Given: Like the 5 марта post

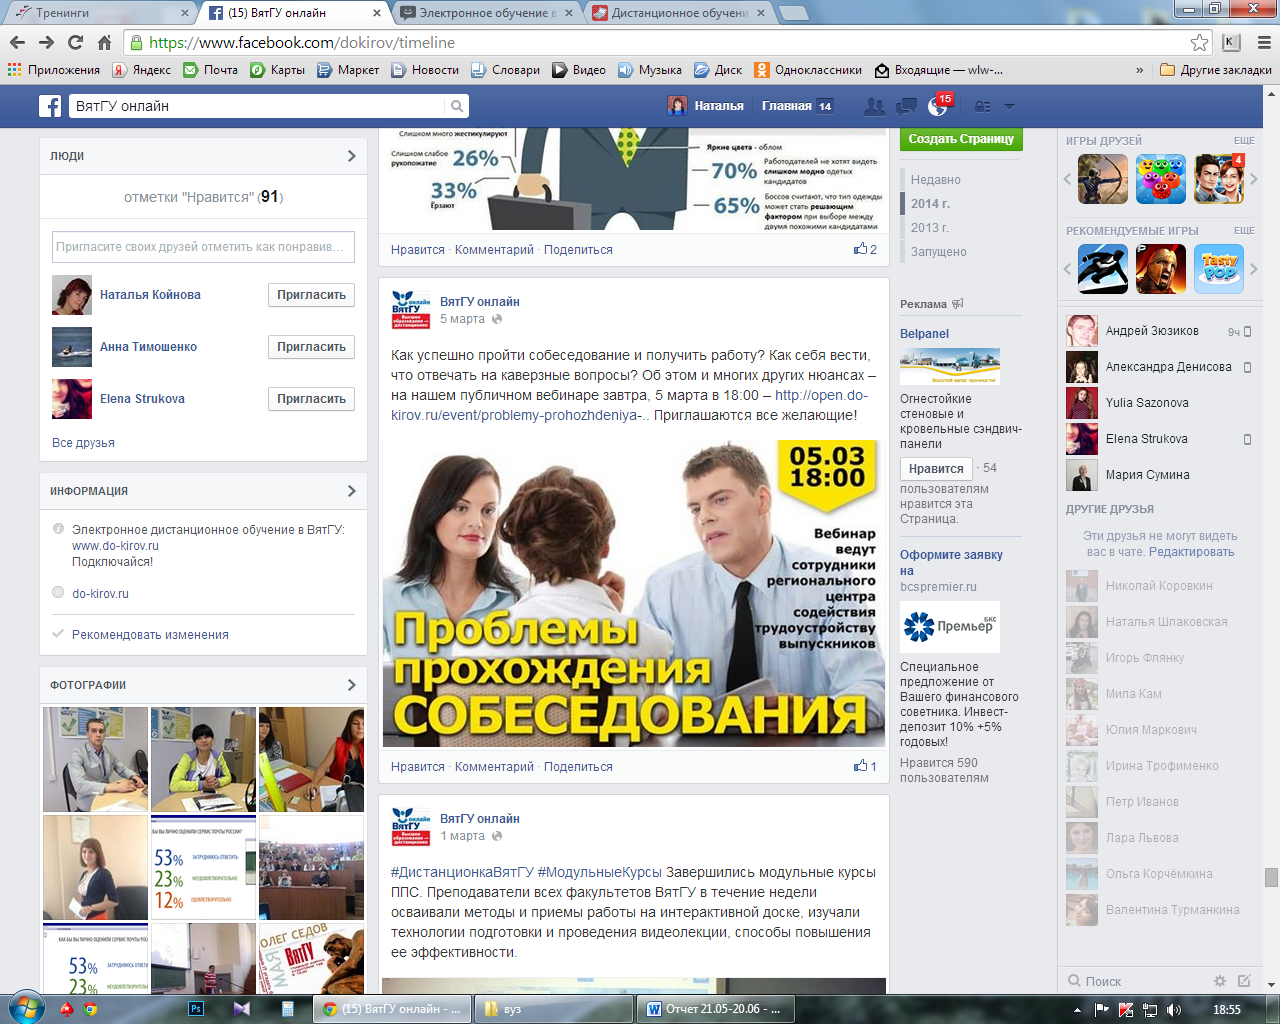Looking at the screenshot, I should click(417, 767).
